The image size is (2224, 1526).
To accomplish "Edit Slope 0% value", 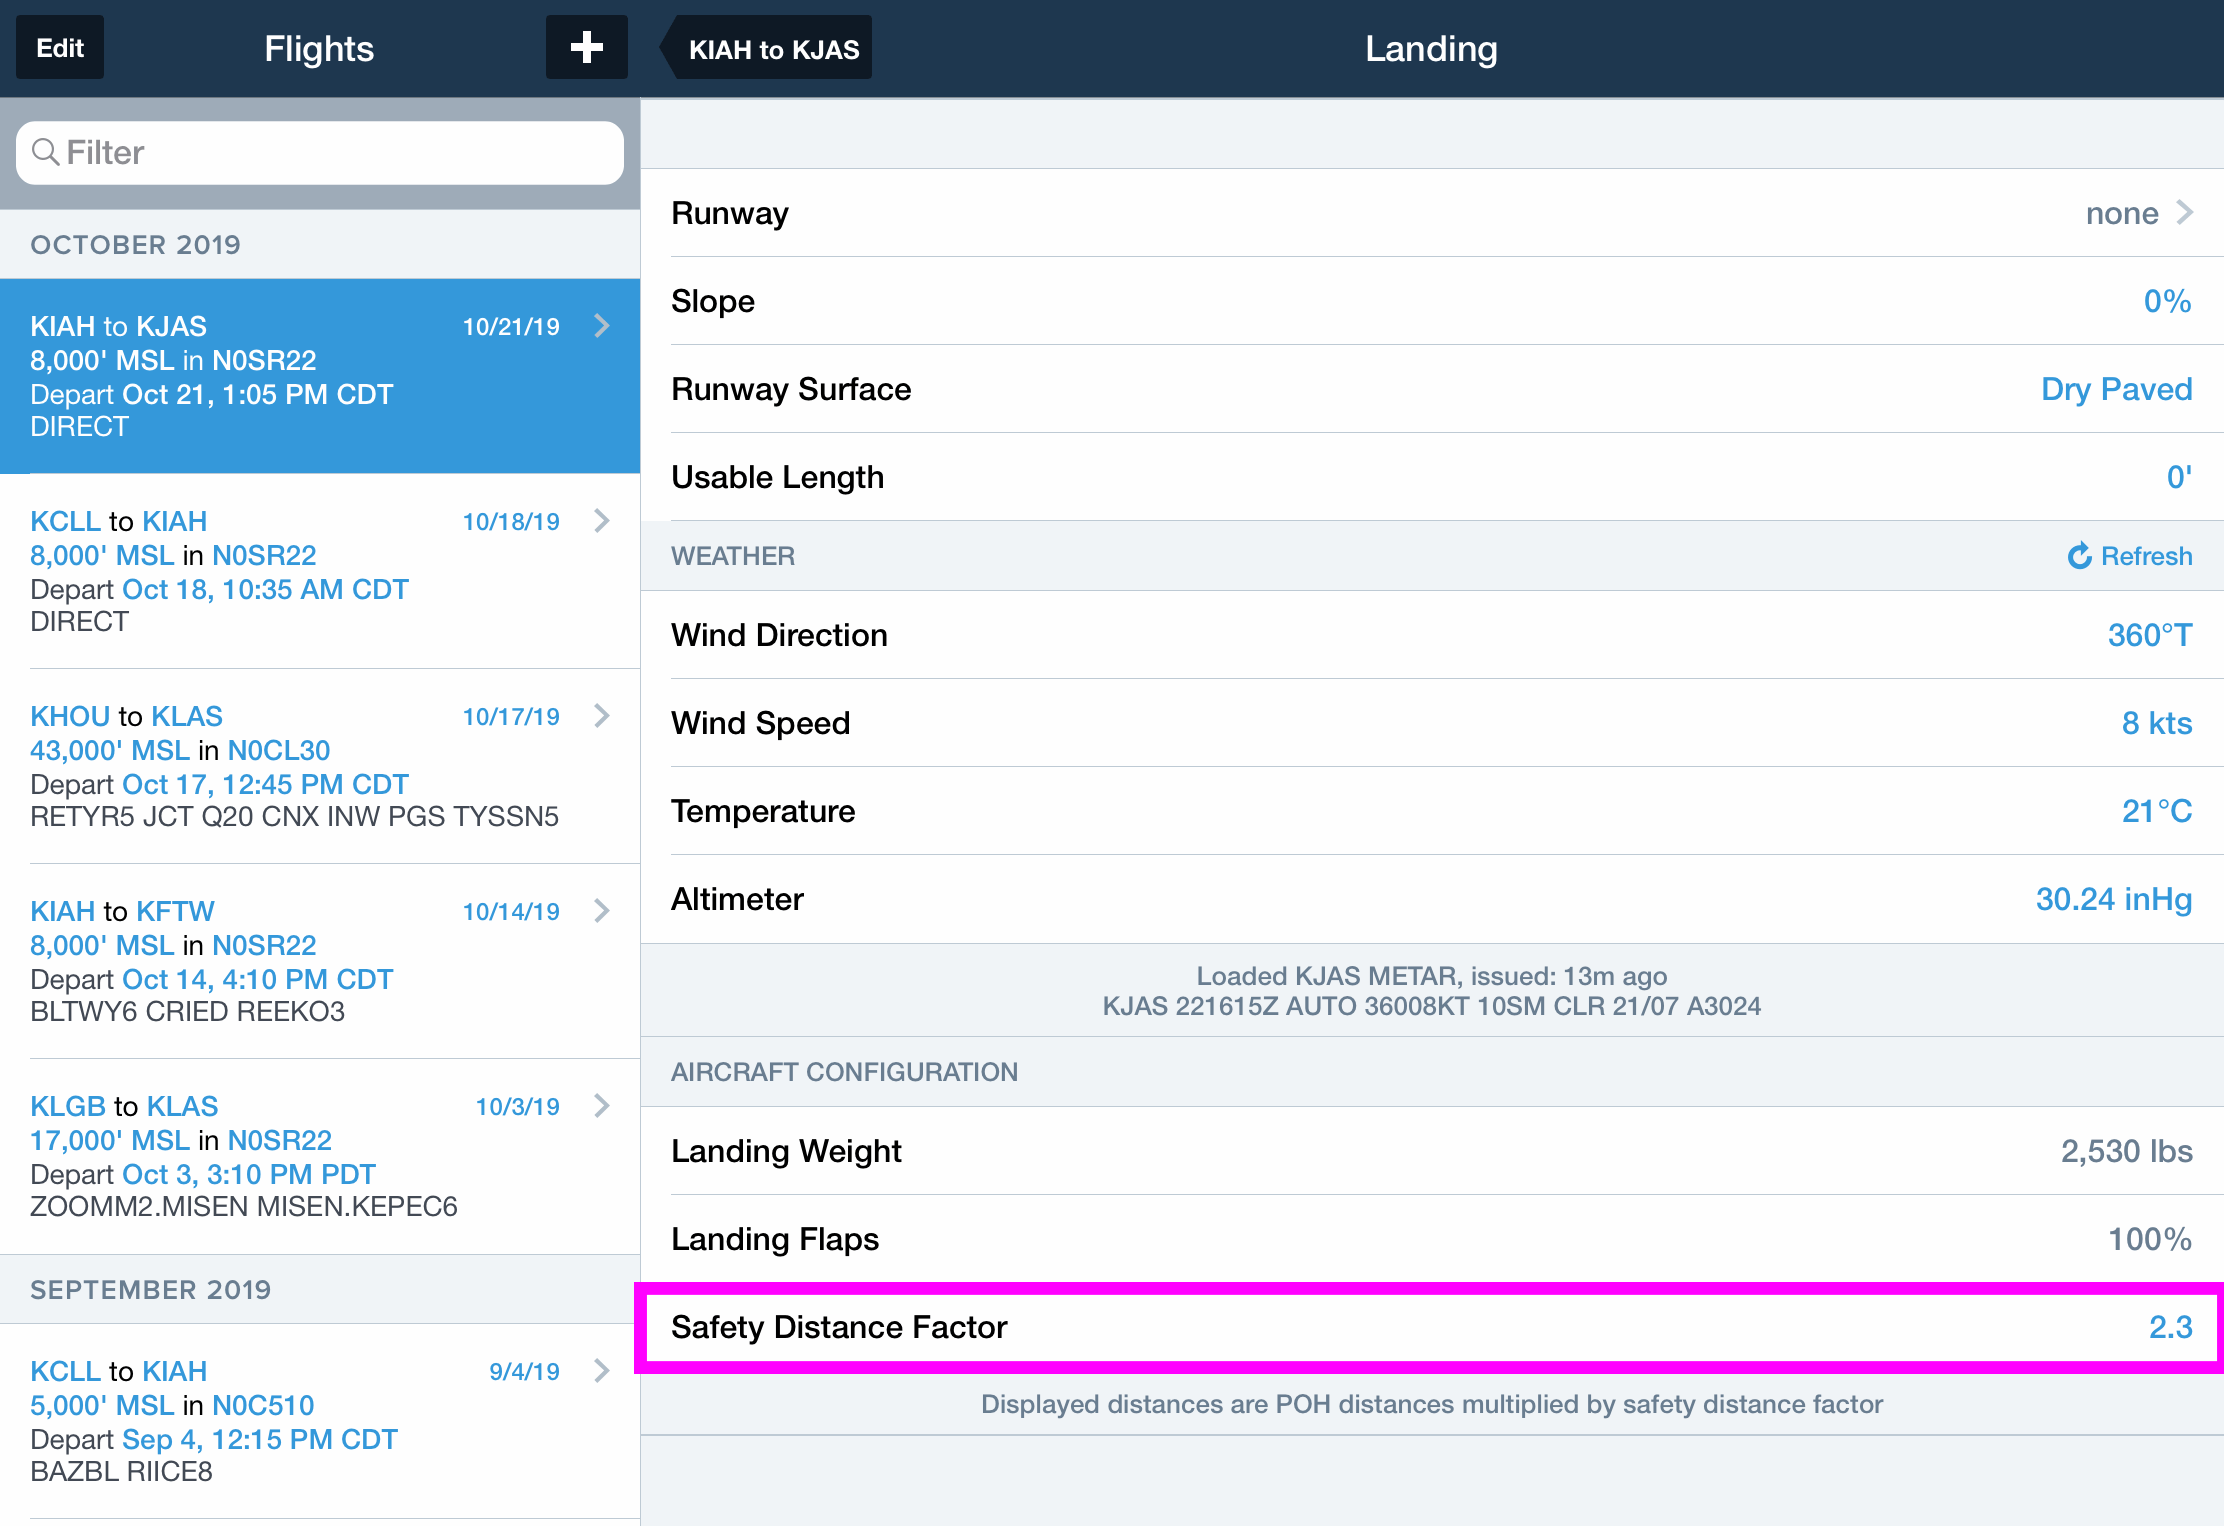I will tap(2166, 301).
